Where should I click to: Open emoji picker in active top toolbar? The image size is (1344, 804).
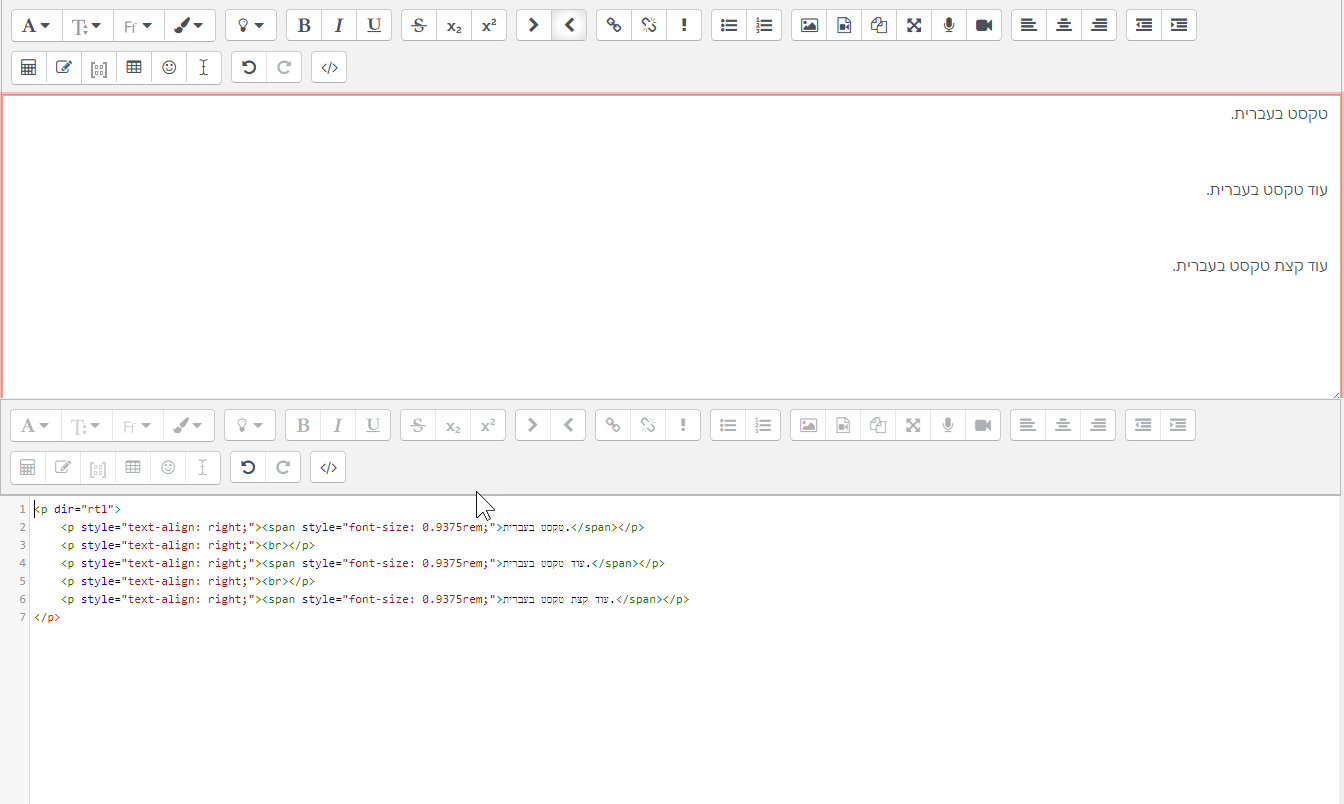[x=169, y=67]
